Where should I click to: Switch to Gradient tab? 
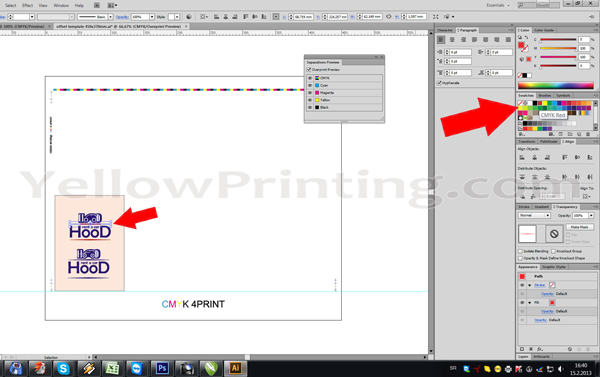541,207
